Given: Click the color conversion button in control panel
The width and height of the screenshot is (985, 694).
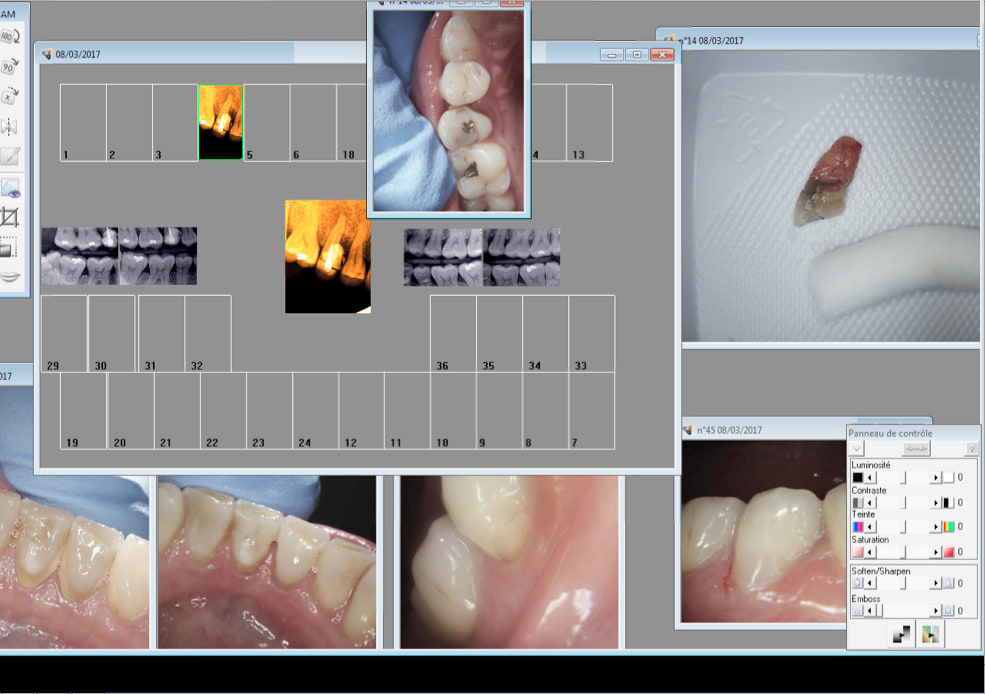Looking at the screenshot, I should point(931,634).
